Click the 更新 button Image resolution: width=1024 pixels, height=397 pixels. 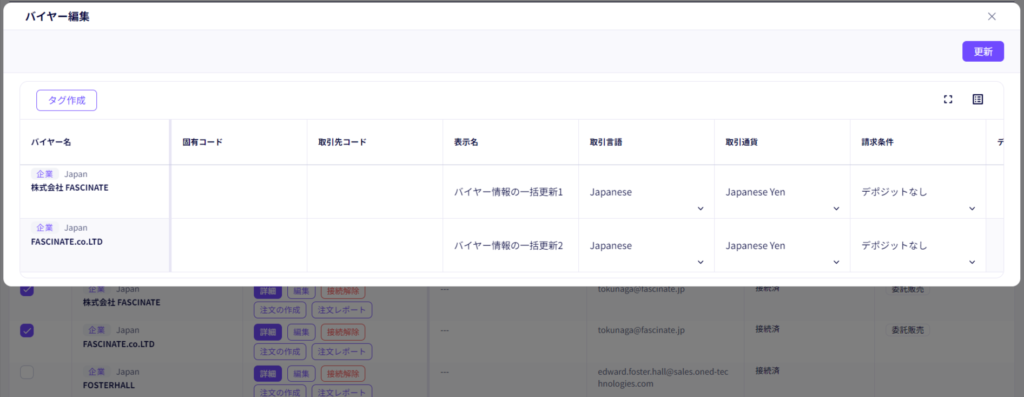983,52
